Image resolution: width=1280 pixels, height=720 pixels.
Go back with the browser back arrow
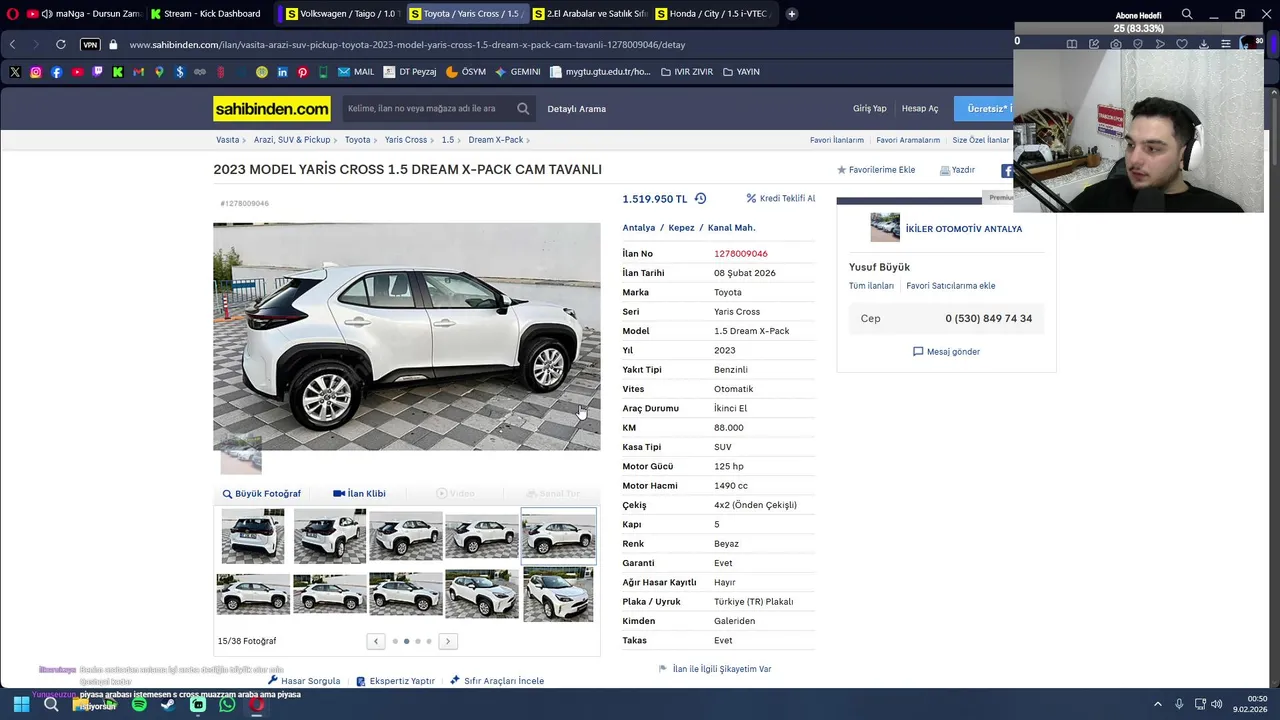point(13,45)
